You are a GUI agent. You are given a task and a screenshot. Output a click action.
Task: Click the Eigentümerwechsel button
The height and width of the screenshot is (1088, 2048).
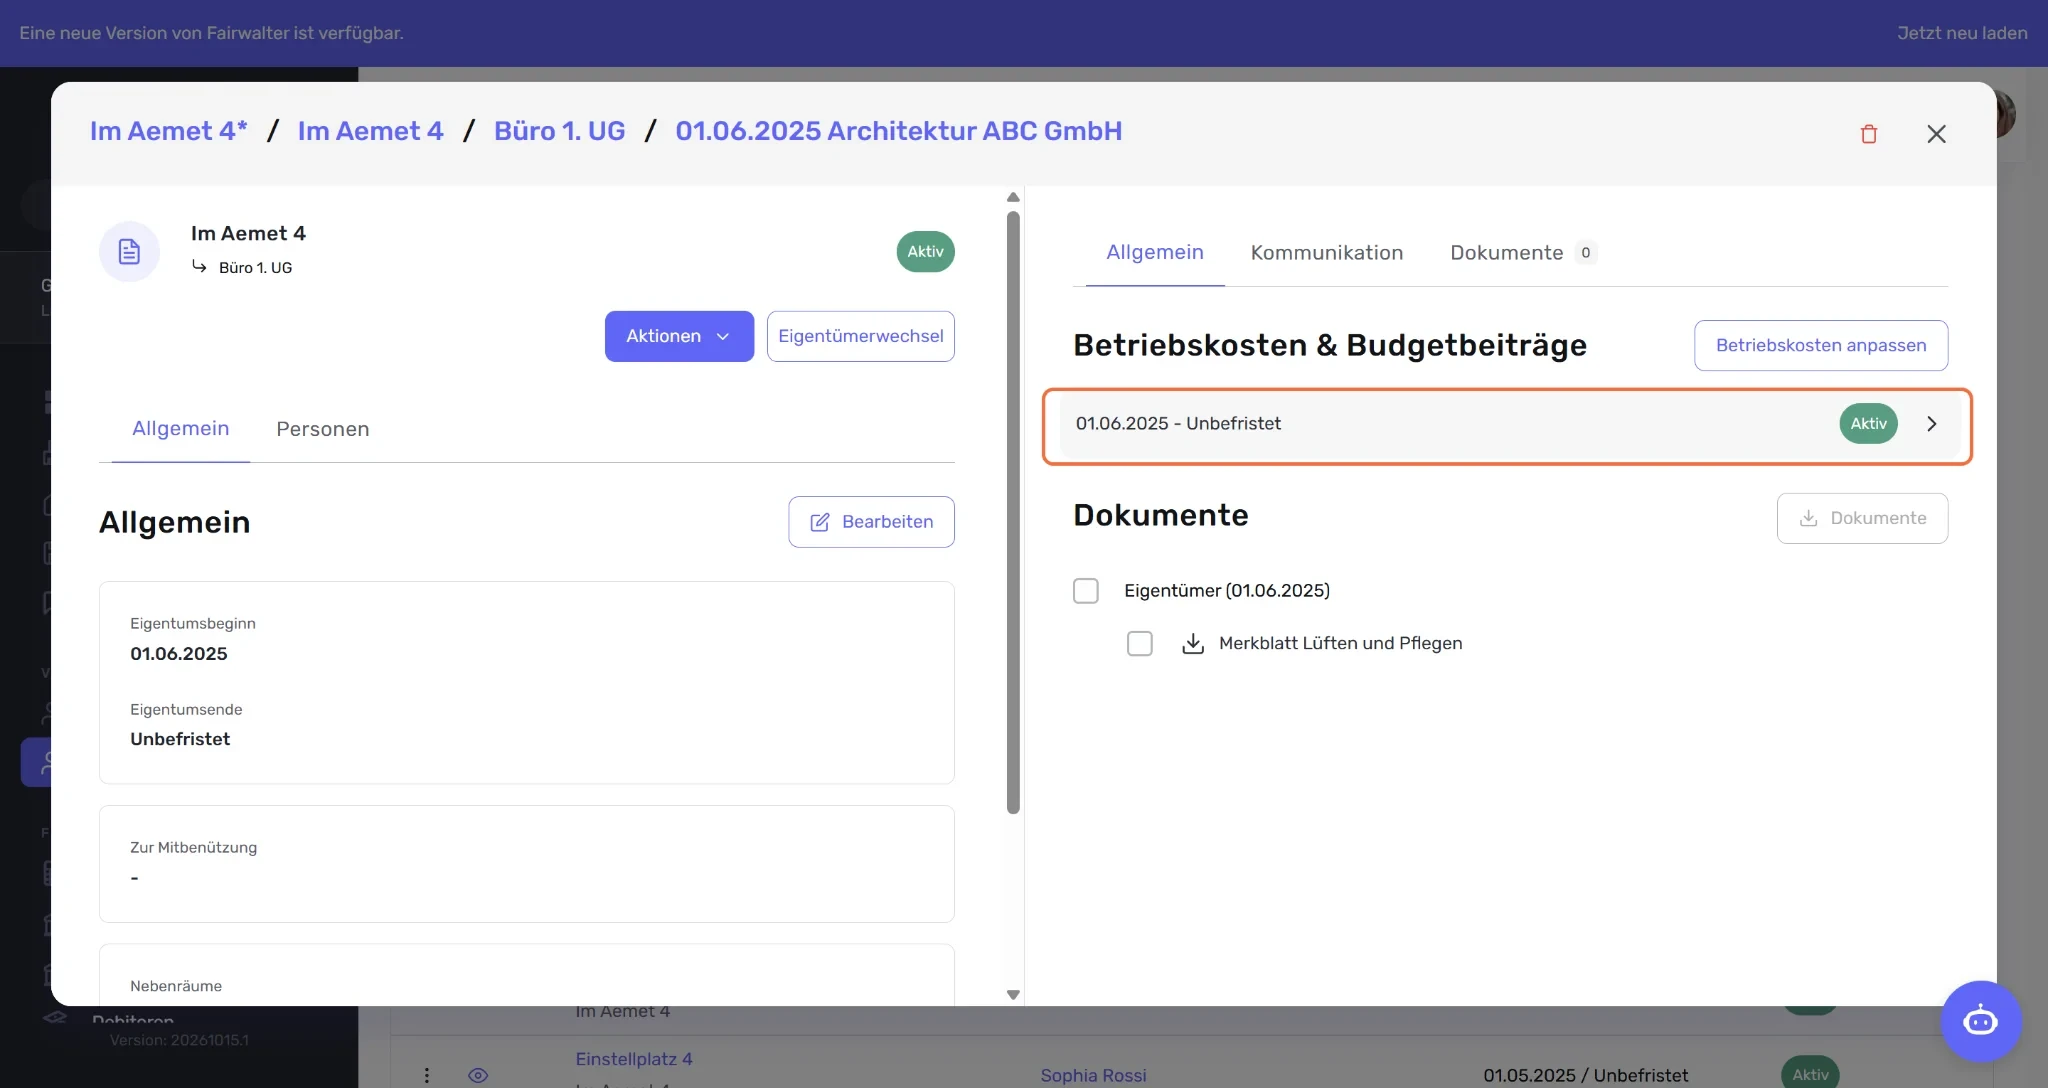click(x=860, y=336)
